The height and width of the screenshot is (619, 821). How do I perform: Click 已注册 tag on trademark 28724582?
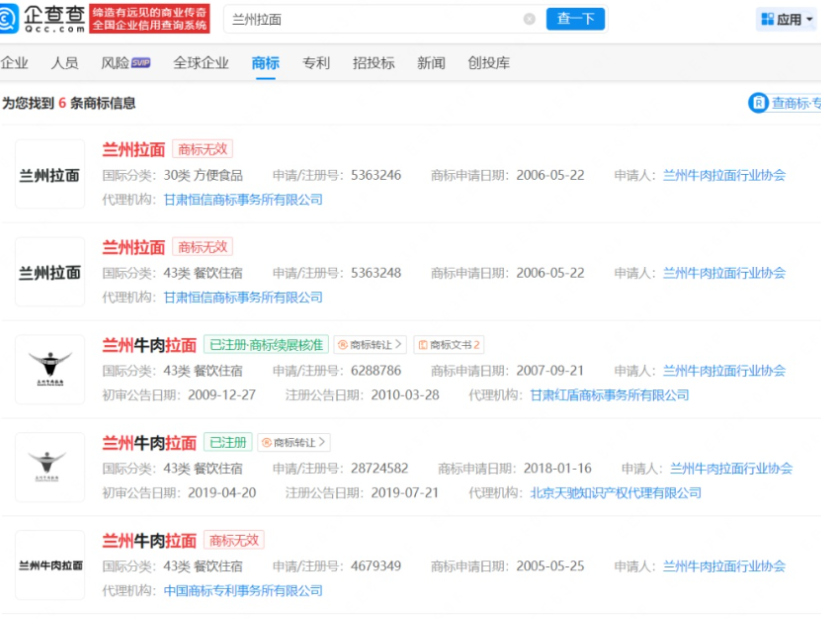point(228,443)
